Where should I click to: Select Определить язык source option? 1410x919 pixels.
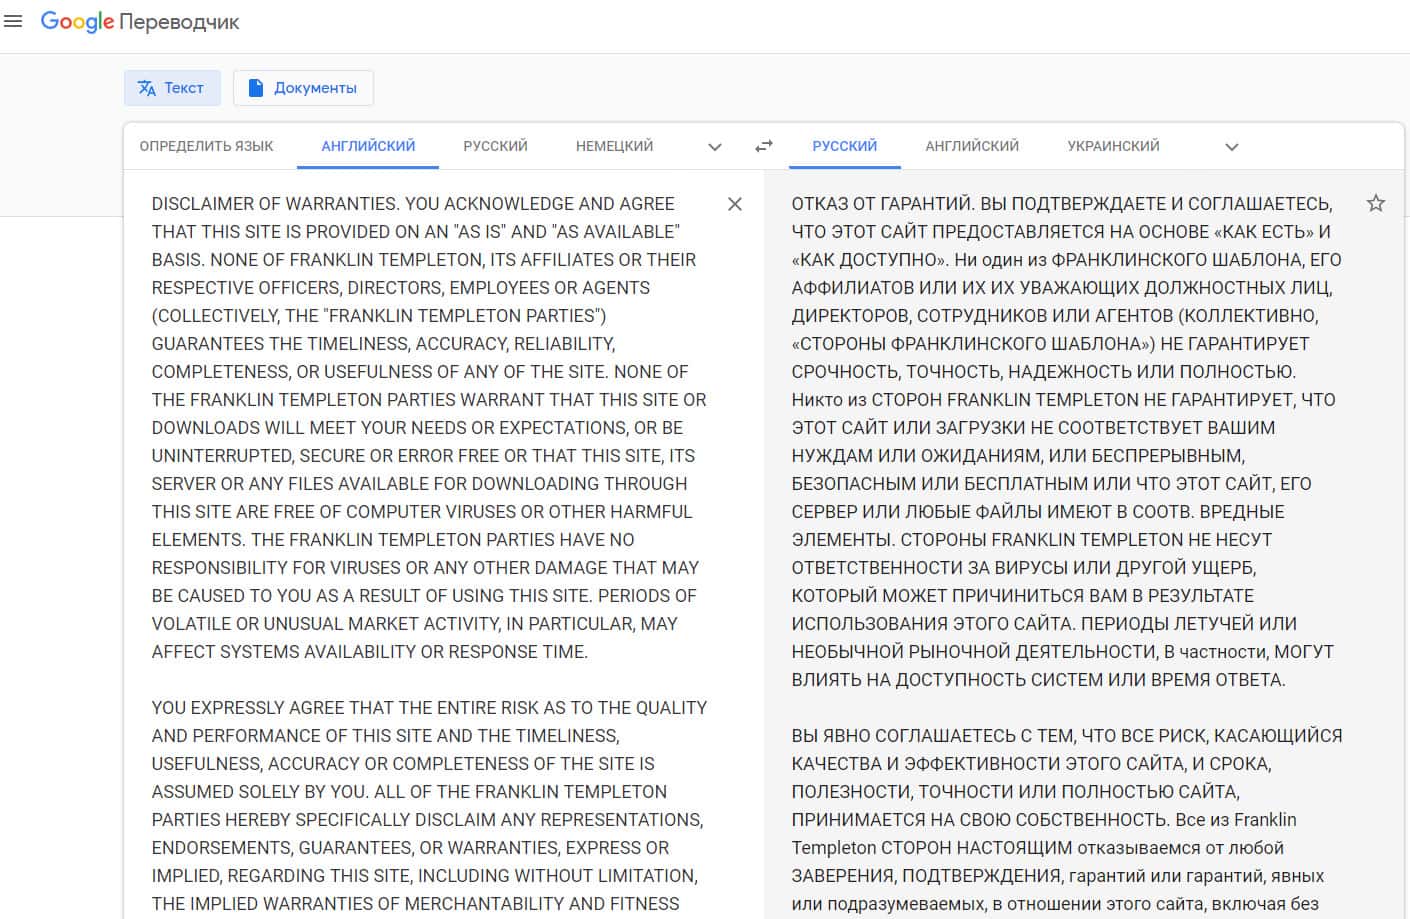pos(206,146)
